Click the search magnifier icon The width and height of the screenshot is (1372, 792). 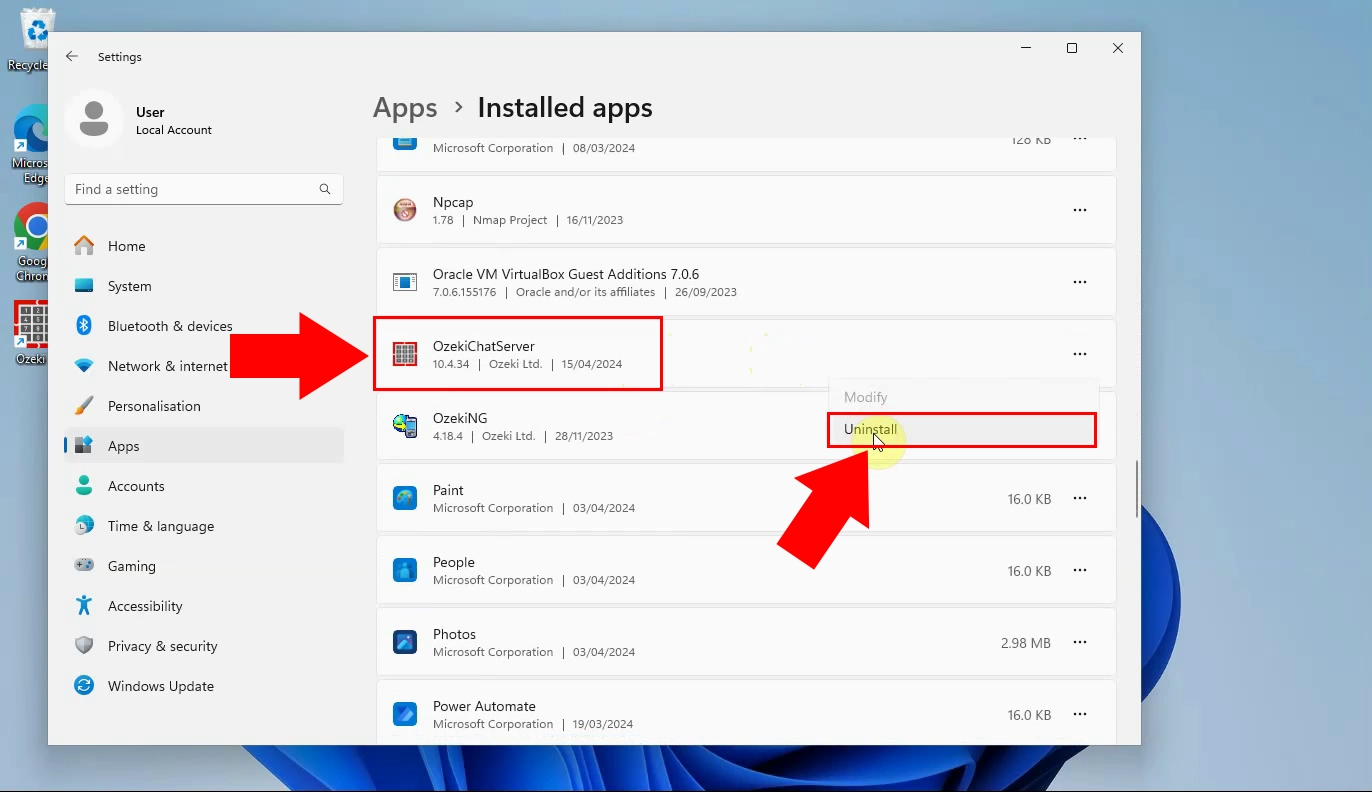point(325,189)
